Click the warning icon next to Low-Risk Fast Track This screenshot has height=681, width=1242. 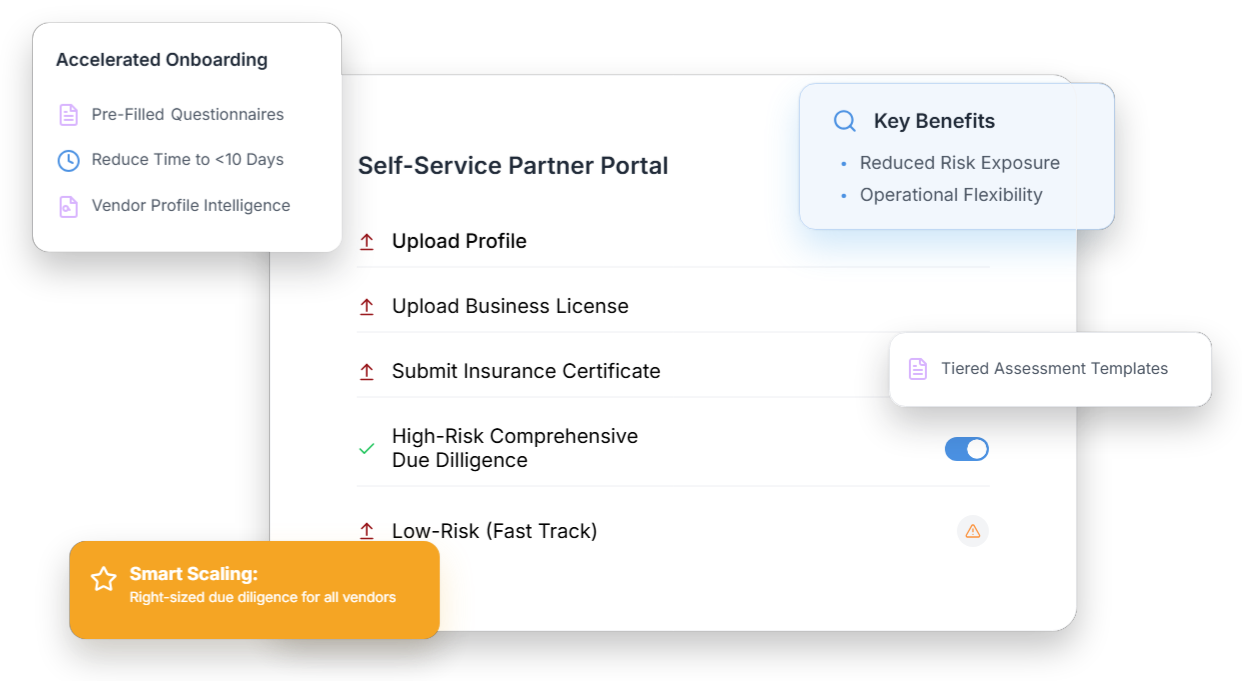point(972,531)
